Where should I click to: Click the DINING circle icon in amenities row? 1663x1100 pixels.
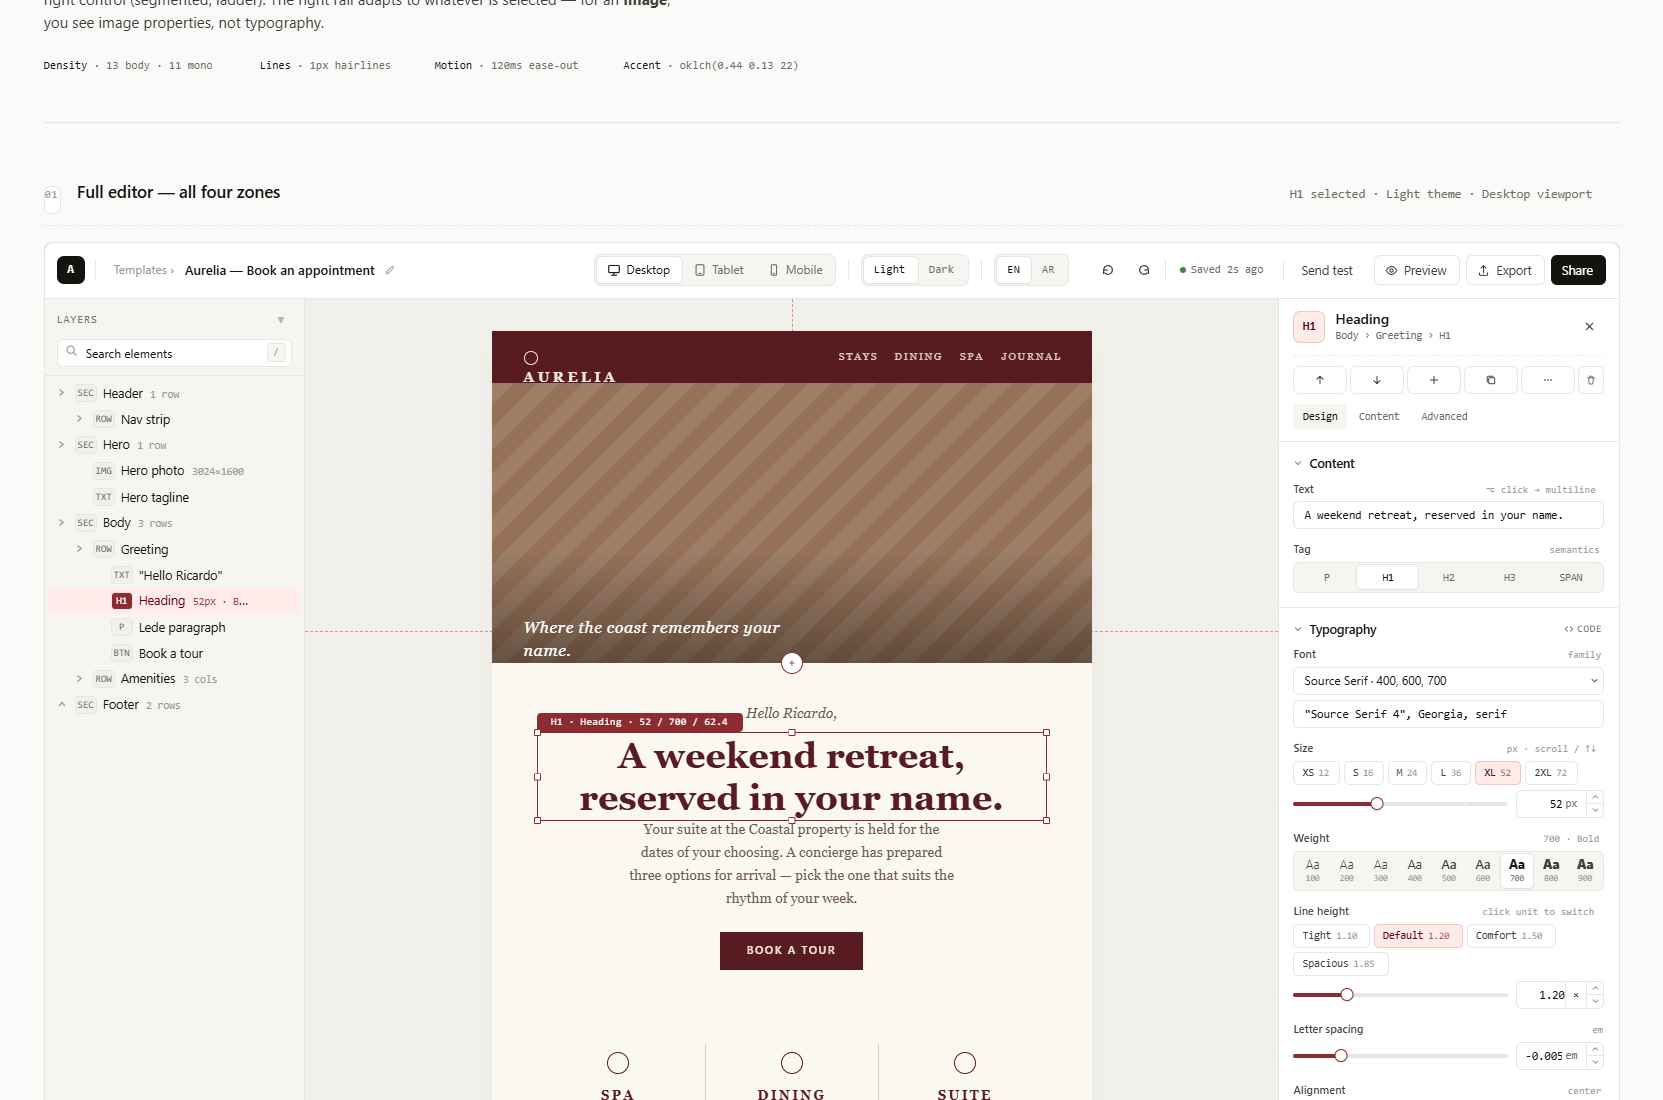click(x=792, y=1063)
